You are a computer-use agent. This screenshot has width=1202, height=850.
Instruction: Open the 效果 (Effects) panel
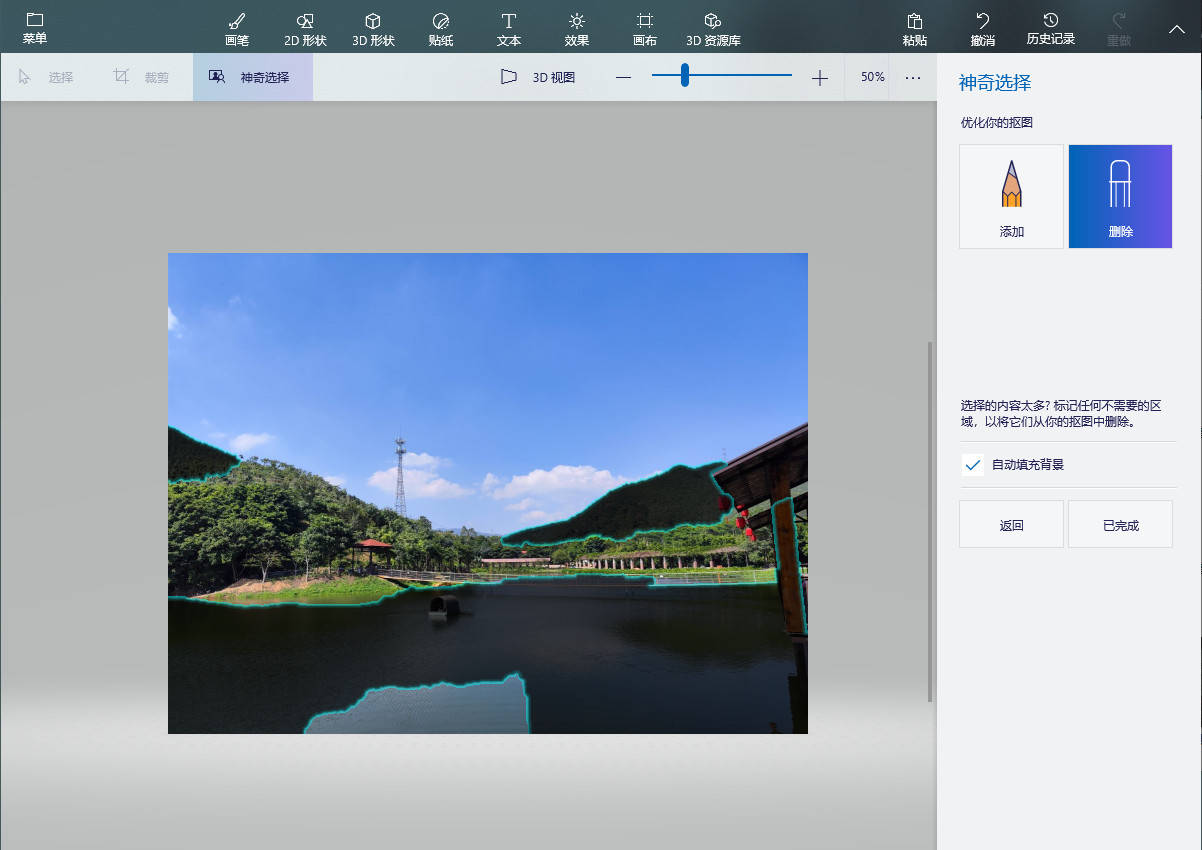click(x=577, y=29)
